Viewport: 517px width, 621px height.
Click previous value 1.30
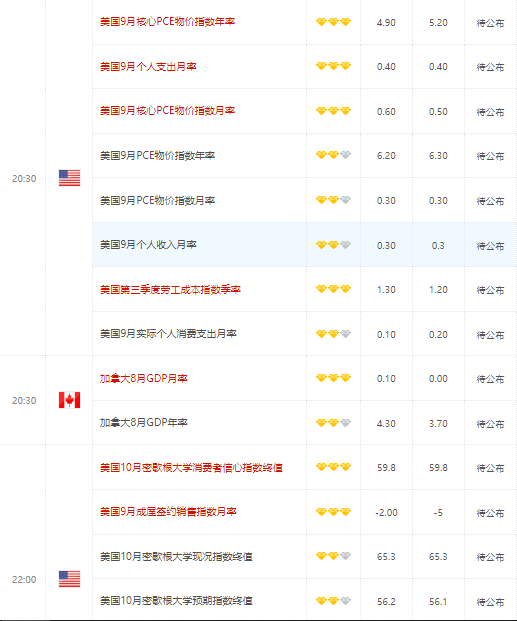[x=386, y=290]
